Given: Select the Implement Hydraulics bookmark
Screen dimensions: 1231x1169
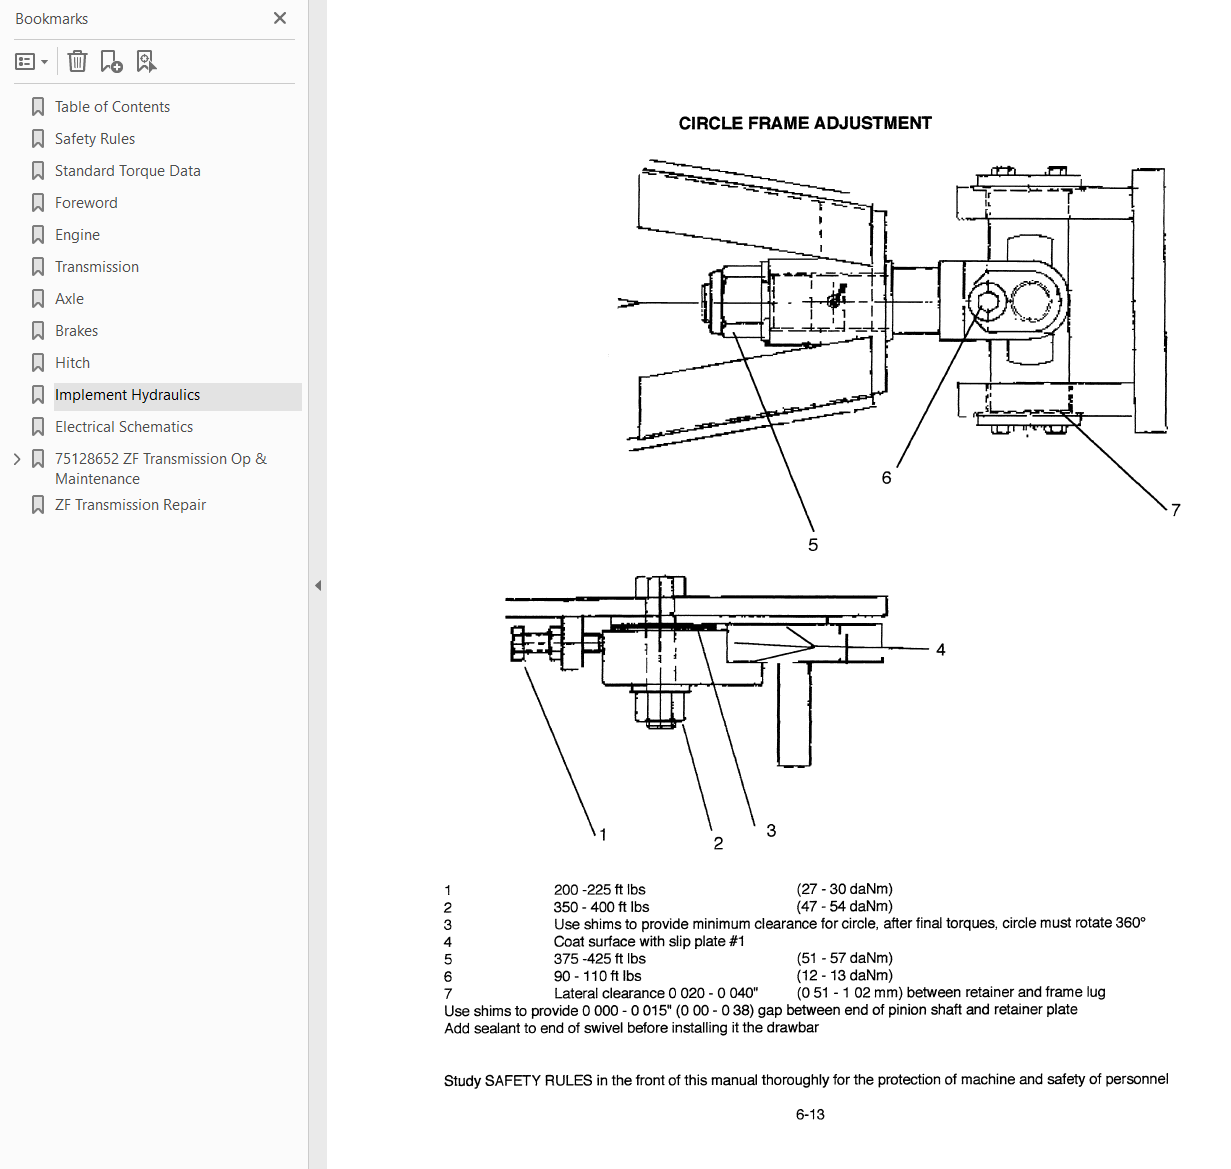Looking at the screenshot, I should point(127,395).
